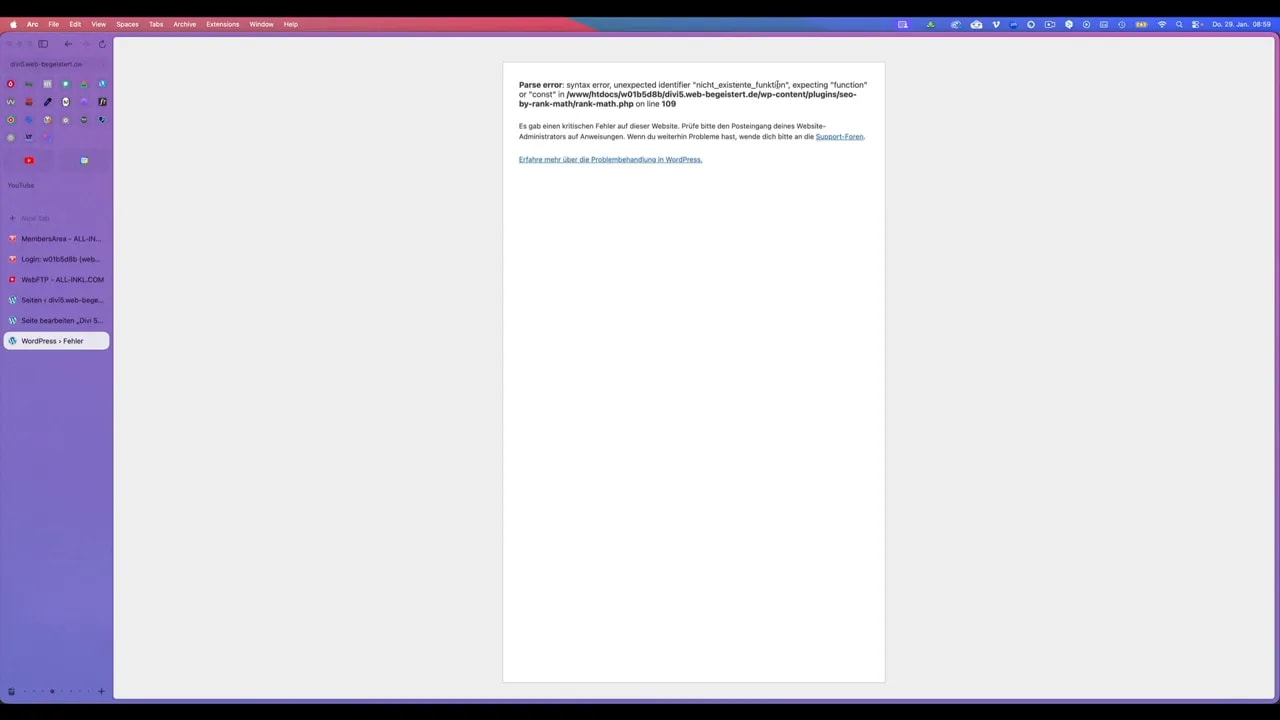This screenshot has height=720, width=1280.
Task: Click the YouTube favorites folder label
Action: (x=20, y=185)
